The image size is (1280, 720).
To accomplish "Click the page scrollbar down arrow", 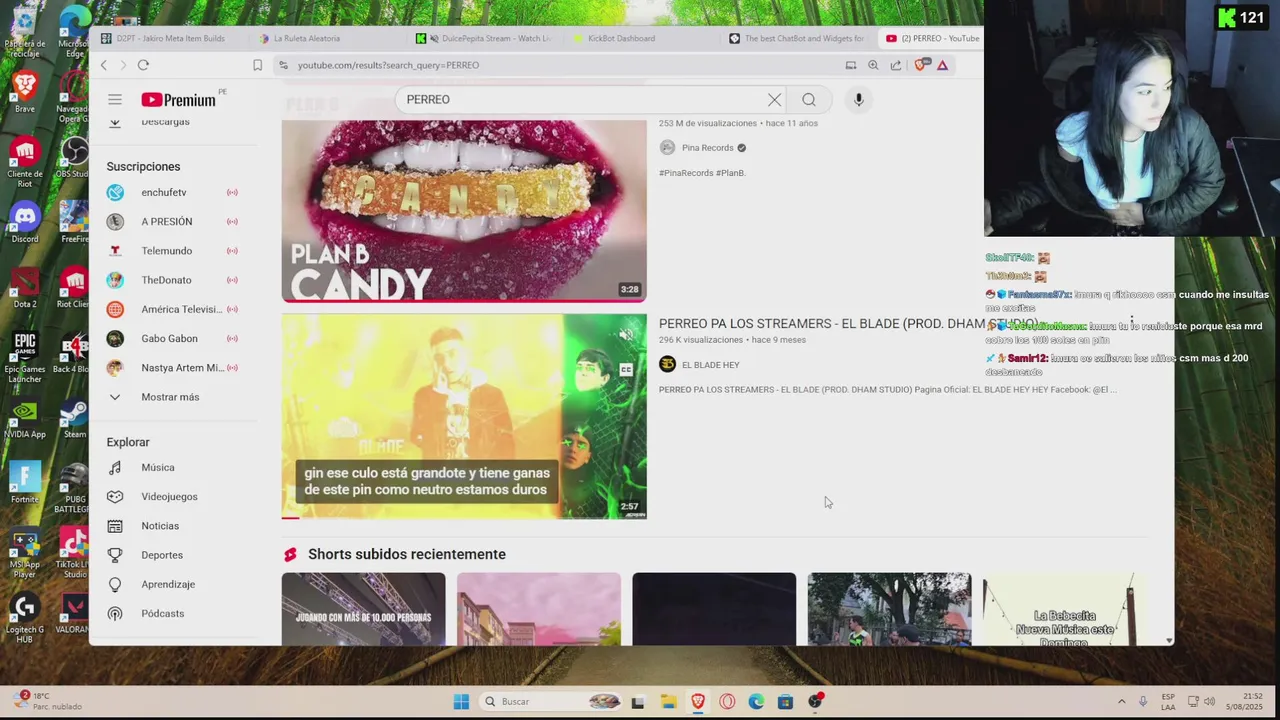I will pos(1169,639).
